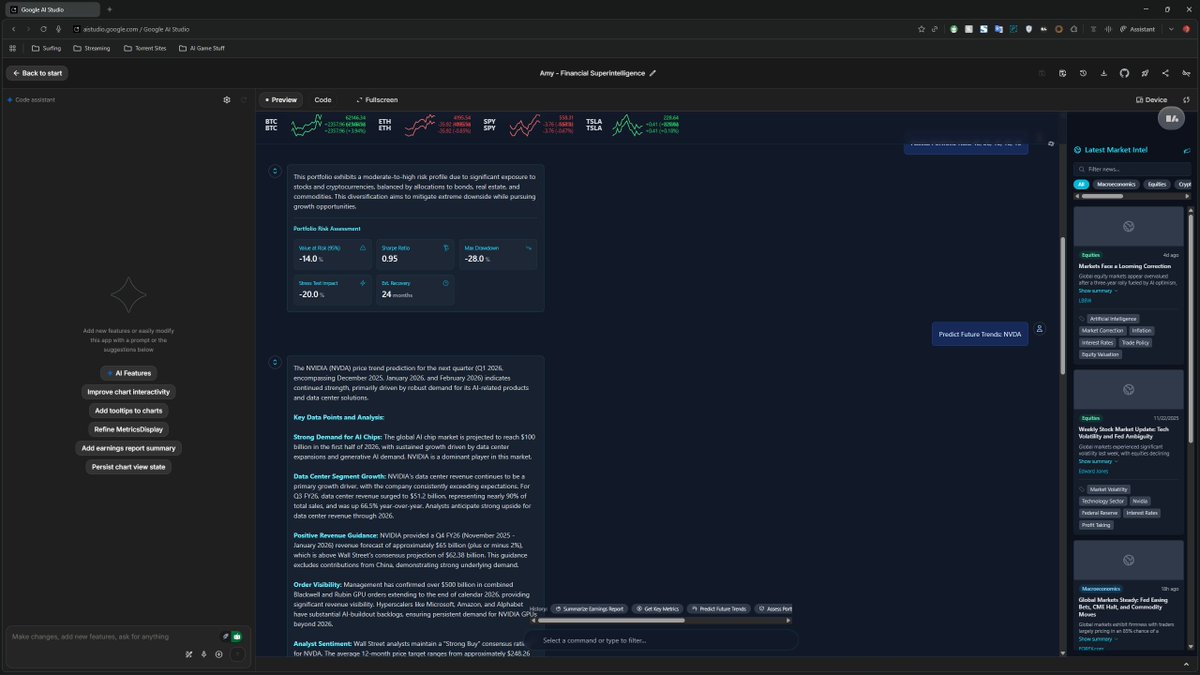Select the Macroeconomics filter chip
This screenshot has width=1200, height=675.
(1115, 185)
